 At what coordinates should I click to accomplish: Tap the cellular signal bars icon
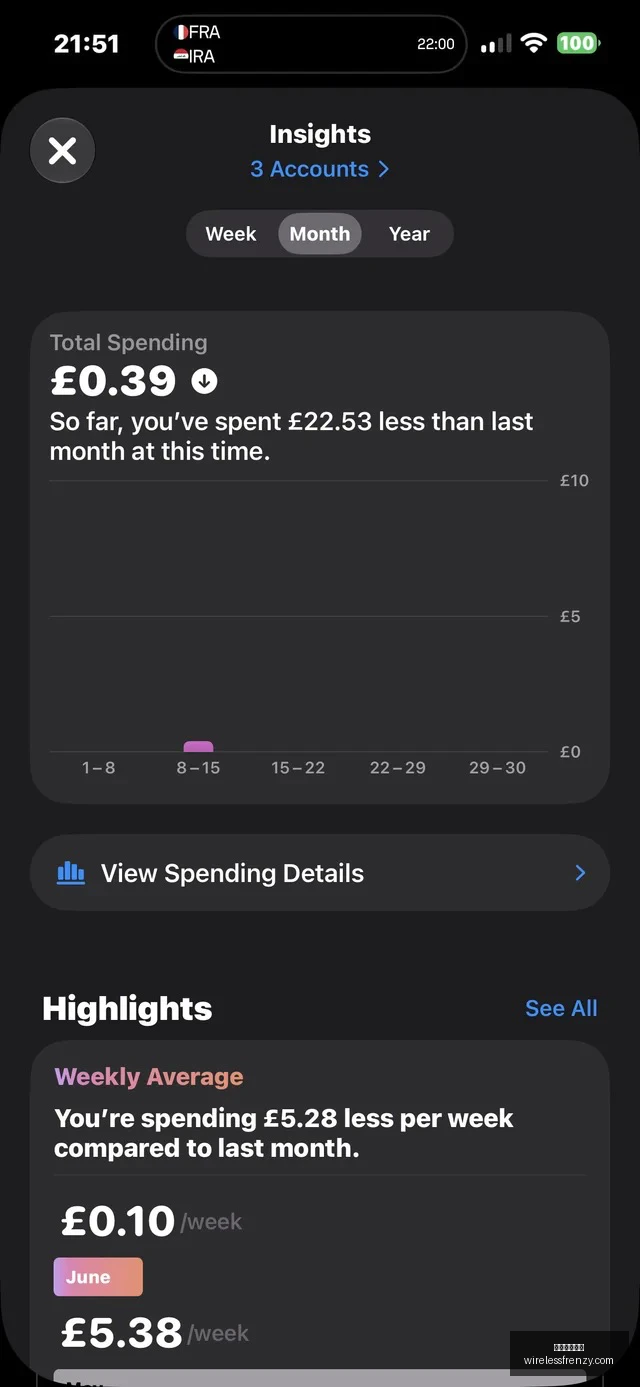coord(496,43)
